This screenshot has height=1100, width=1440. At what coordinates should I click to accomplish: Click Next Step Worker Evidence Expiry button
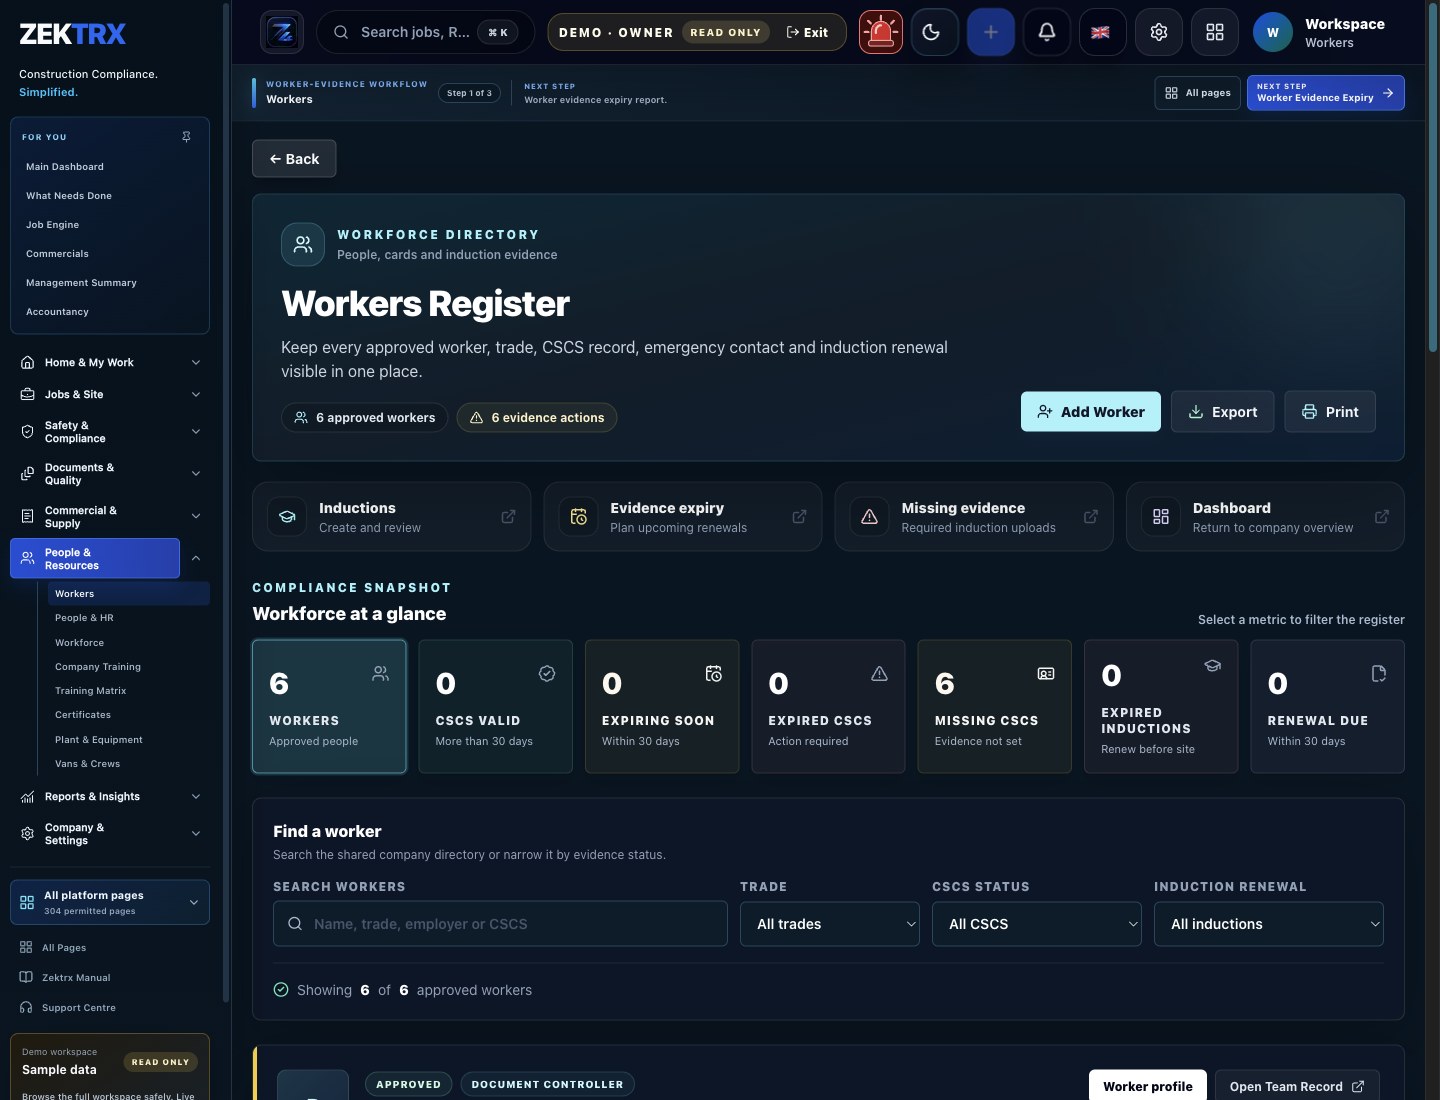(x=1326, y=93)
